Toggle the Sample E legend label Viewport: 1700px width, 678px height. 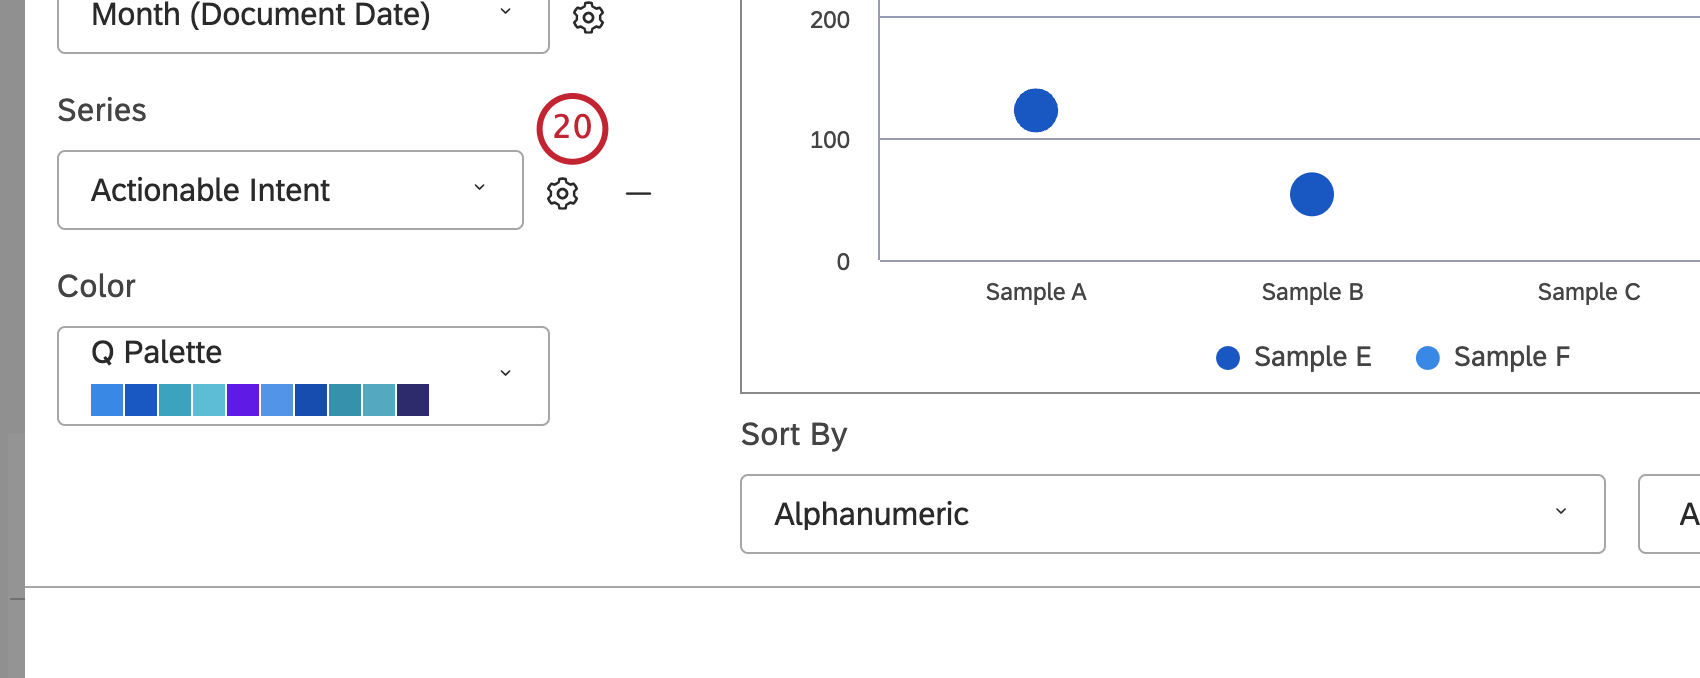pyautogui.click(x=1312, y=357)
